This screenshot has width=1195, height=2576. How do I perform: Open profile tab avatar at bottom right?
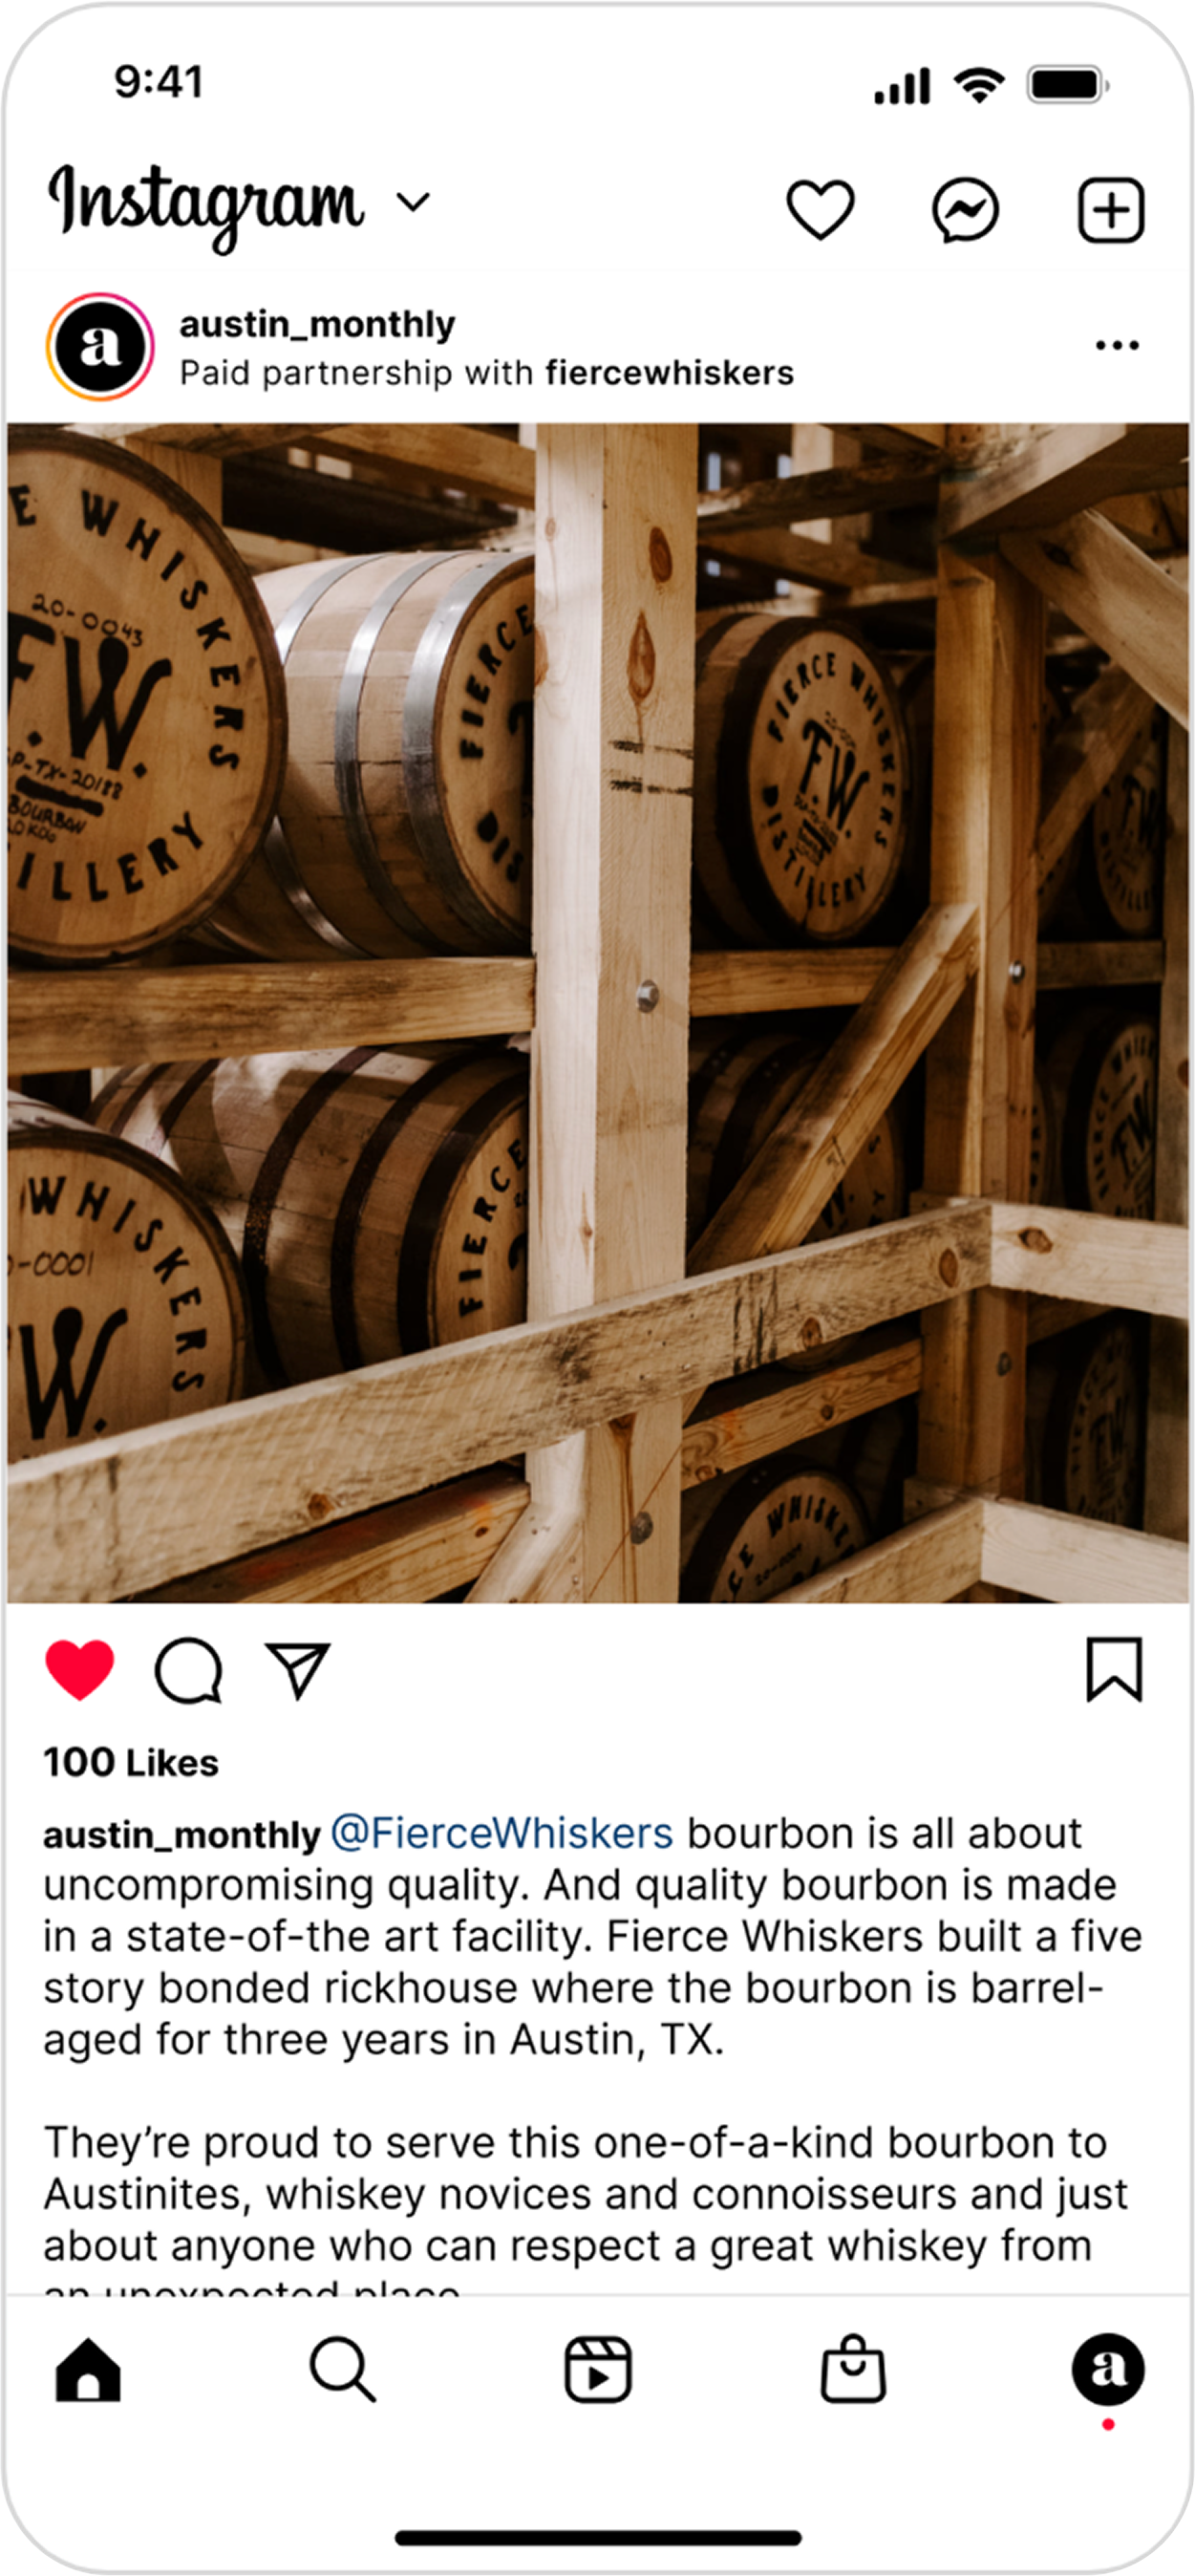pyautogui.click(x=1108, y=2369)
